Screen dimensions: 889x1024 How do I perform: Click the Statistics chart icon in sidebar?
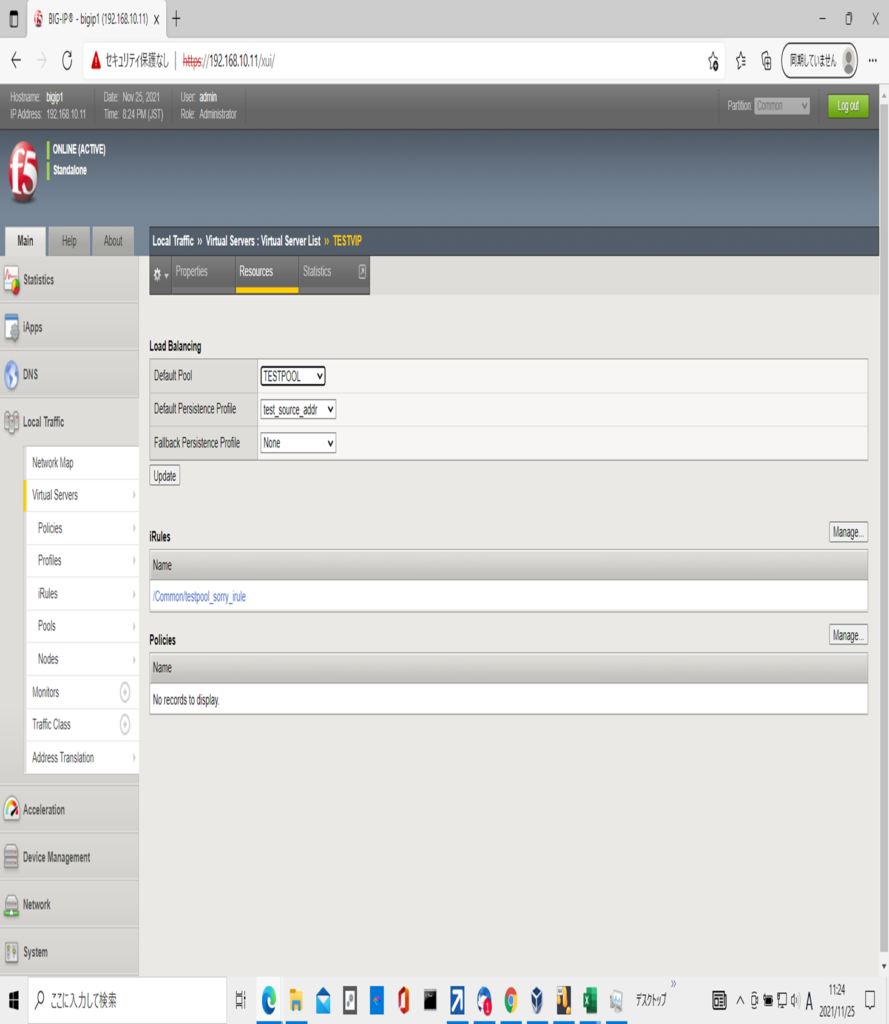click(x=11, y=281)
